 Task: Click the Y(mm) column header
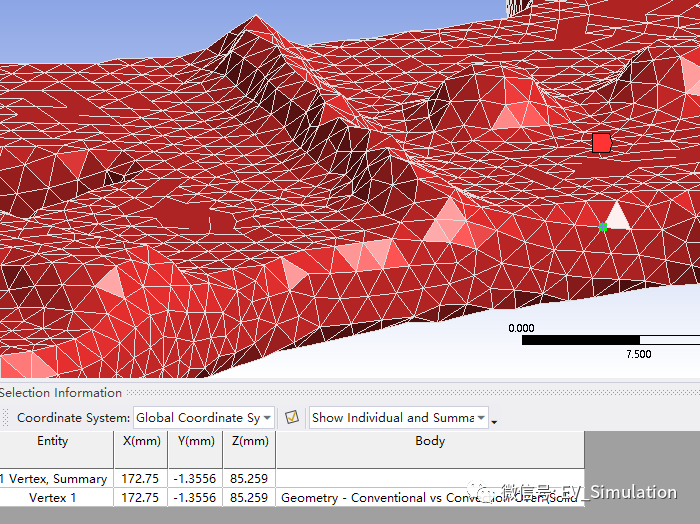[196, 449]
